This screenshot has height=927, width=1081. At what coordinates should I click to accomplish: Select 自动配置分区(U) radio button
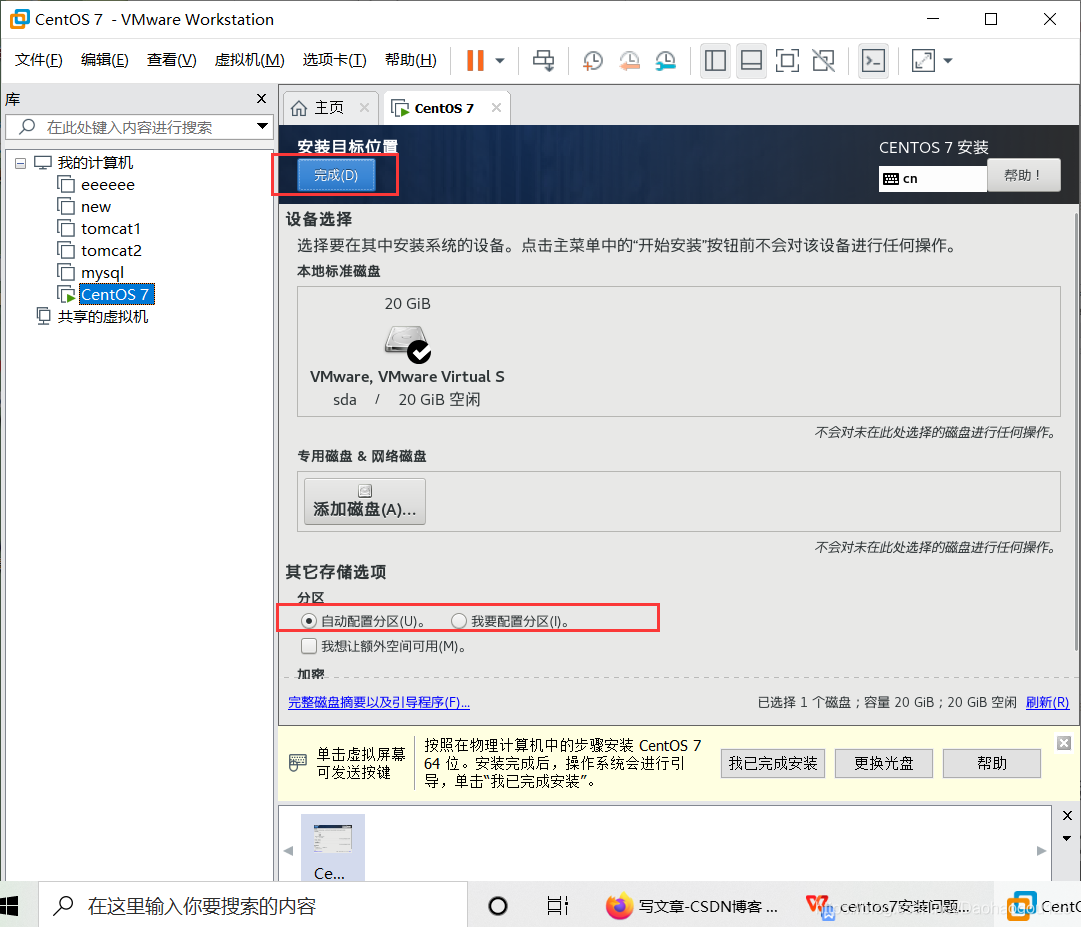click(x=309, y=622)
